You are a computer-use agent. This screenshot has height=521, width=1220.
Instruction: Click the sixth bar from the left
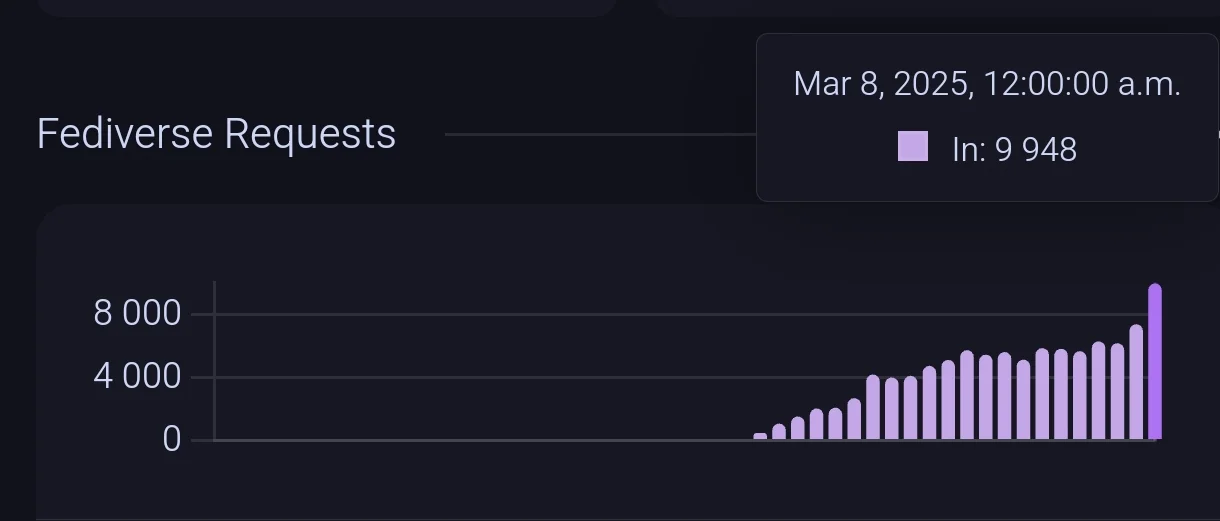tap(854, 419)
